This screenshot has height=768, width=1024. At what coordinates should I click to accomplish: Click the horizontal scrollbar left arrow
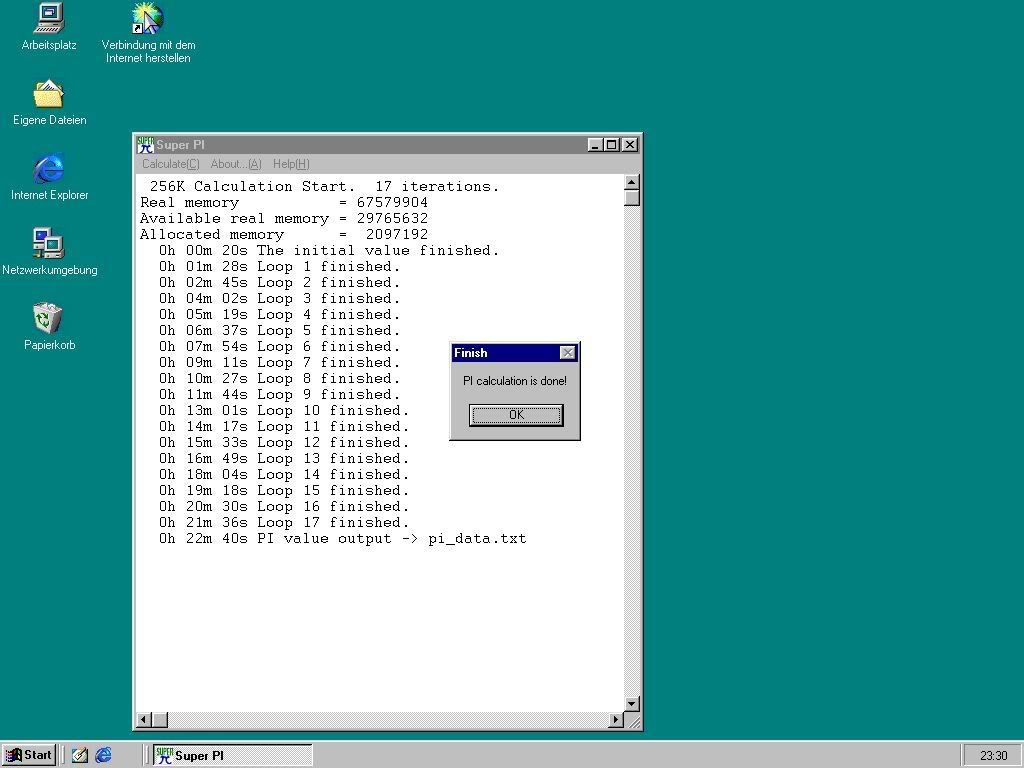pyautogui.click(x=144, y=720)
